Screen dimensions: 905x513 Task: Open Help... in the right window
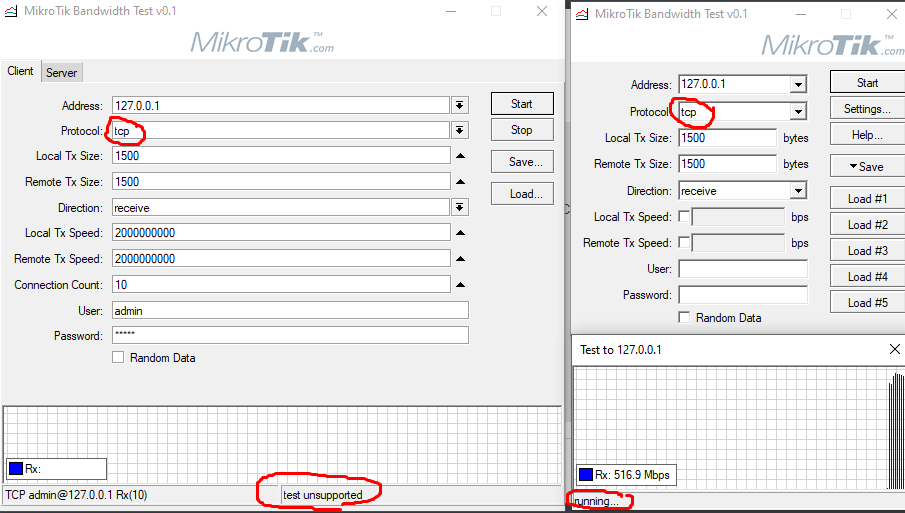(x=867, y=135)
